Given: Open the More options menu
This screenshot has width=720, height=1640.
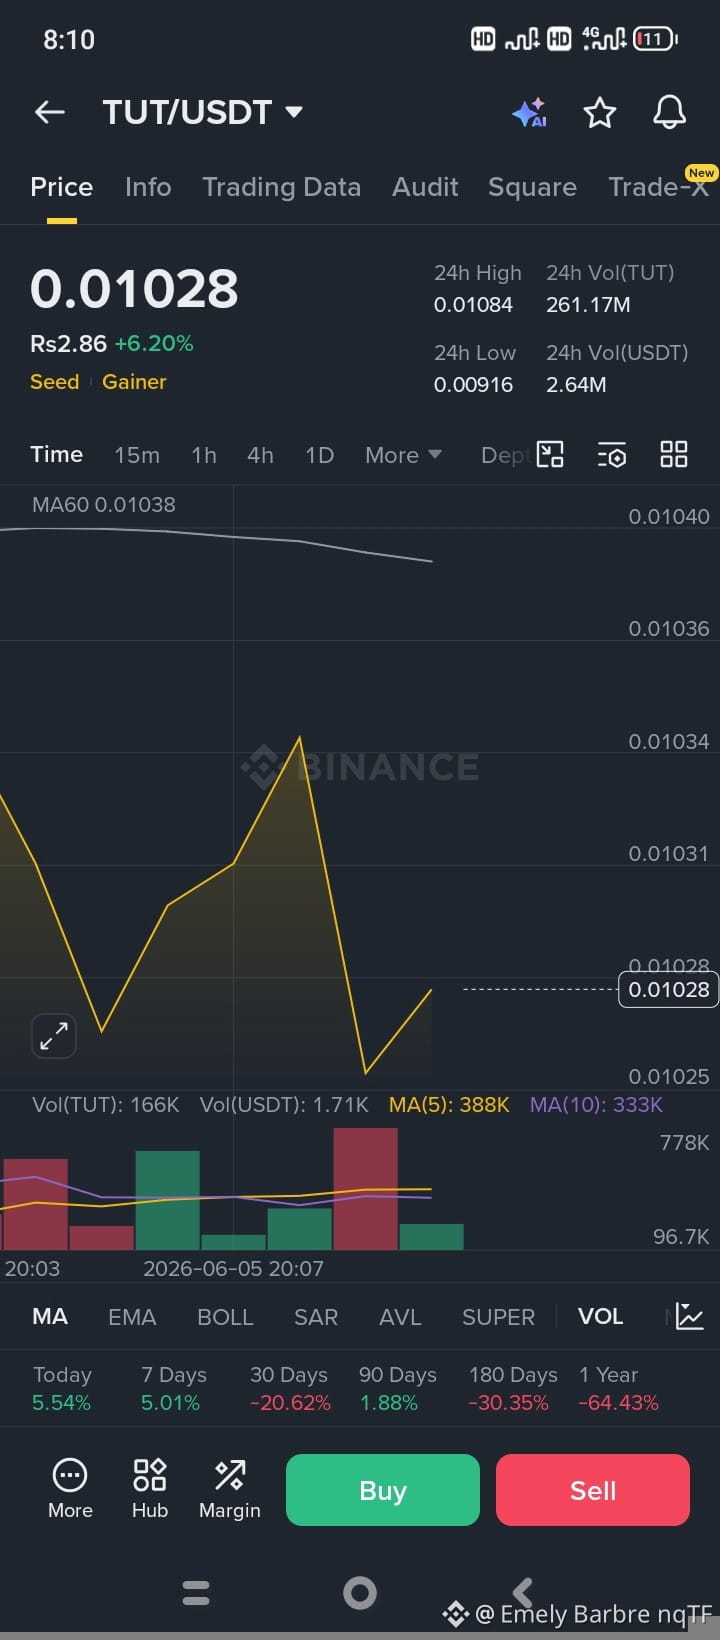Looking at the screenshot, I should pyautogui.click(x=70, y=1488).
